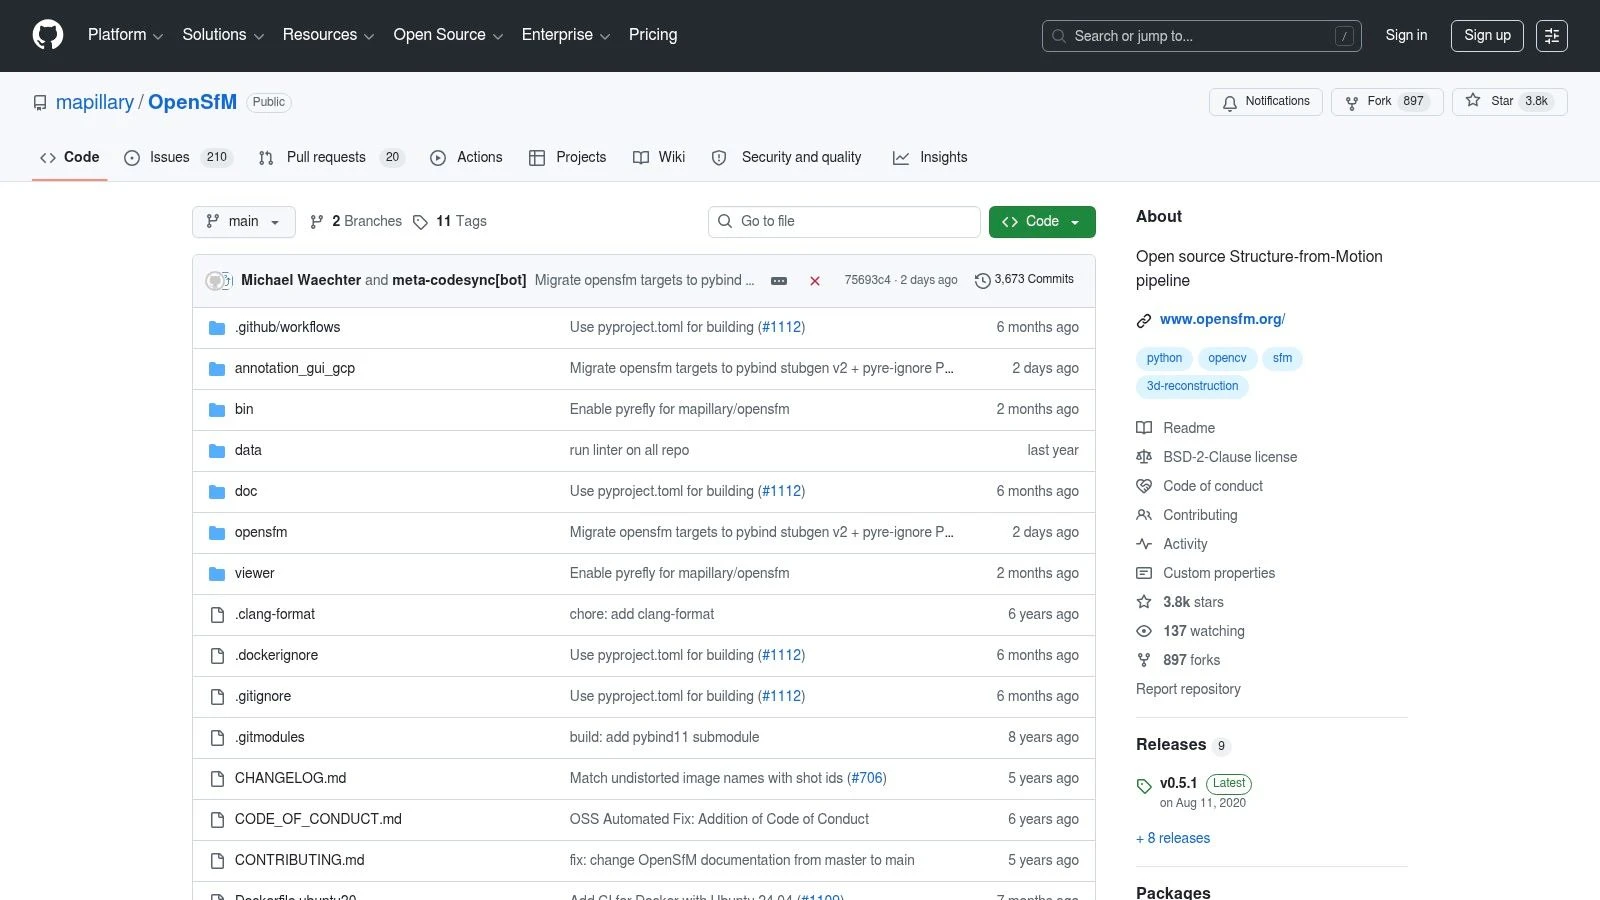Viewport: 1600px width, 900px height.
Task: Click the .clang-format file icon
Action: (217, 615)
